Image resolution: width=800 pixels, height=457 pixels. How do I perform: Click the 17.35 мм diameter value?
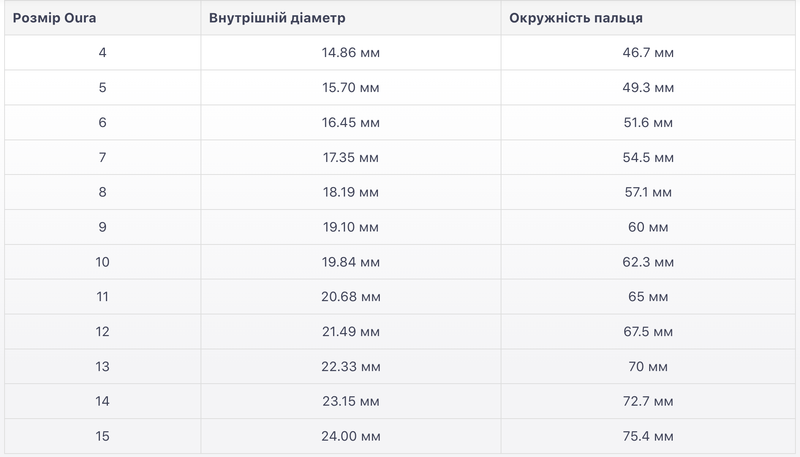click(x=350, y=157)
